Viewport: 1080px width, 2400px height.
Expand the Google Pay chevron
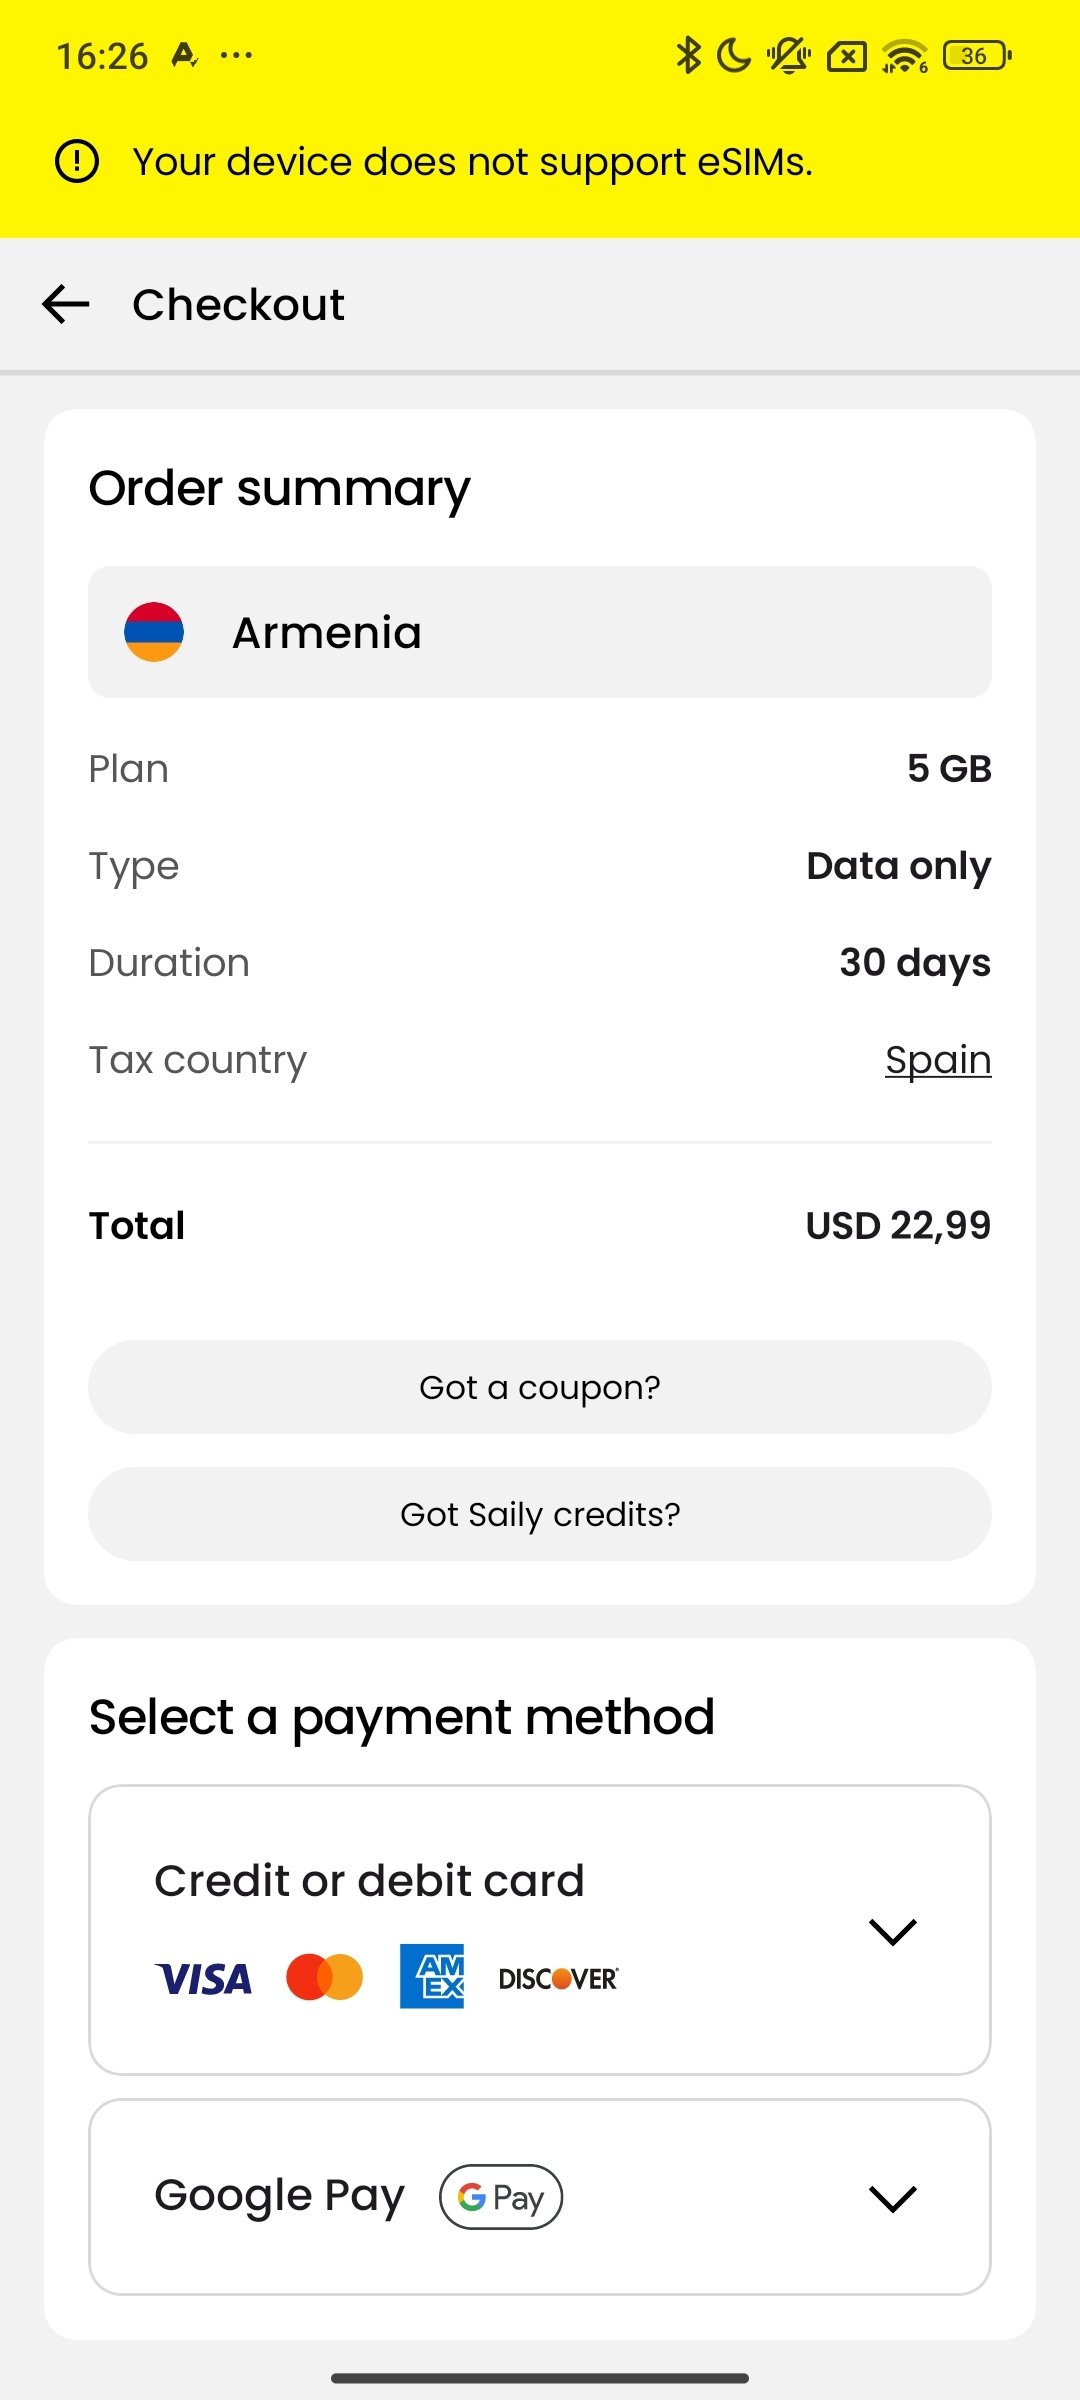[893, 2198]
